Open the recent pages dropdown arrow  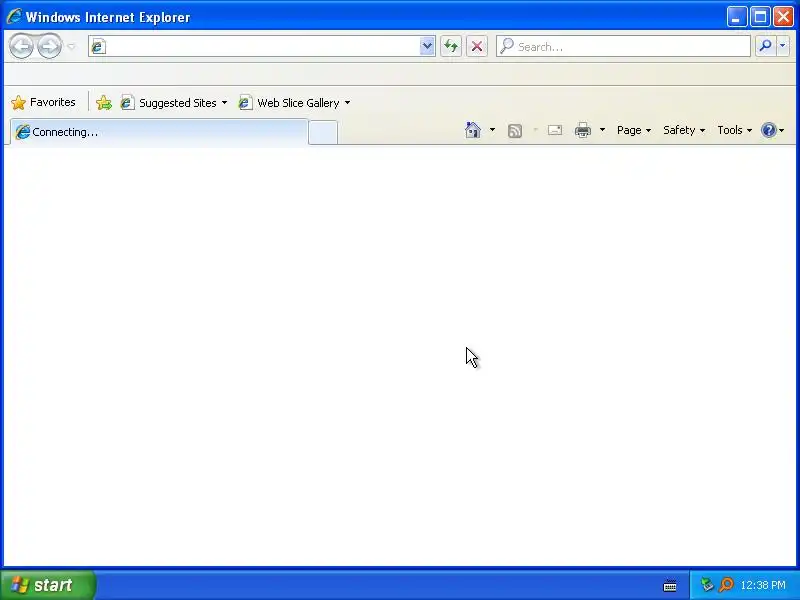pos(71,46)
